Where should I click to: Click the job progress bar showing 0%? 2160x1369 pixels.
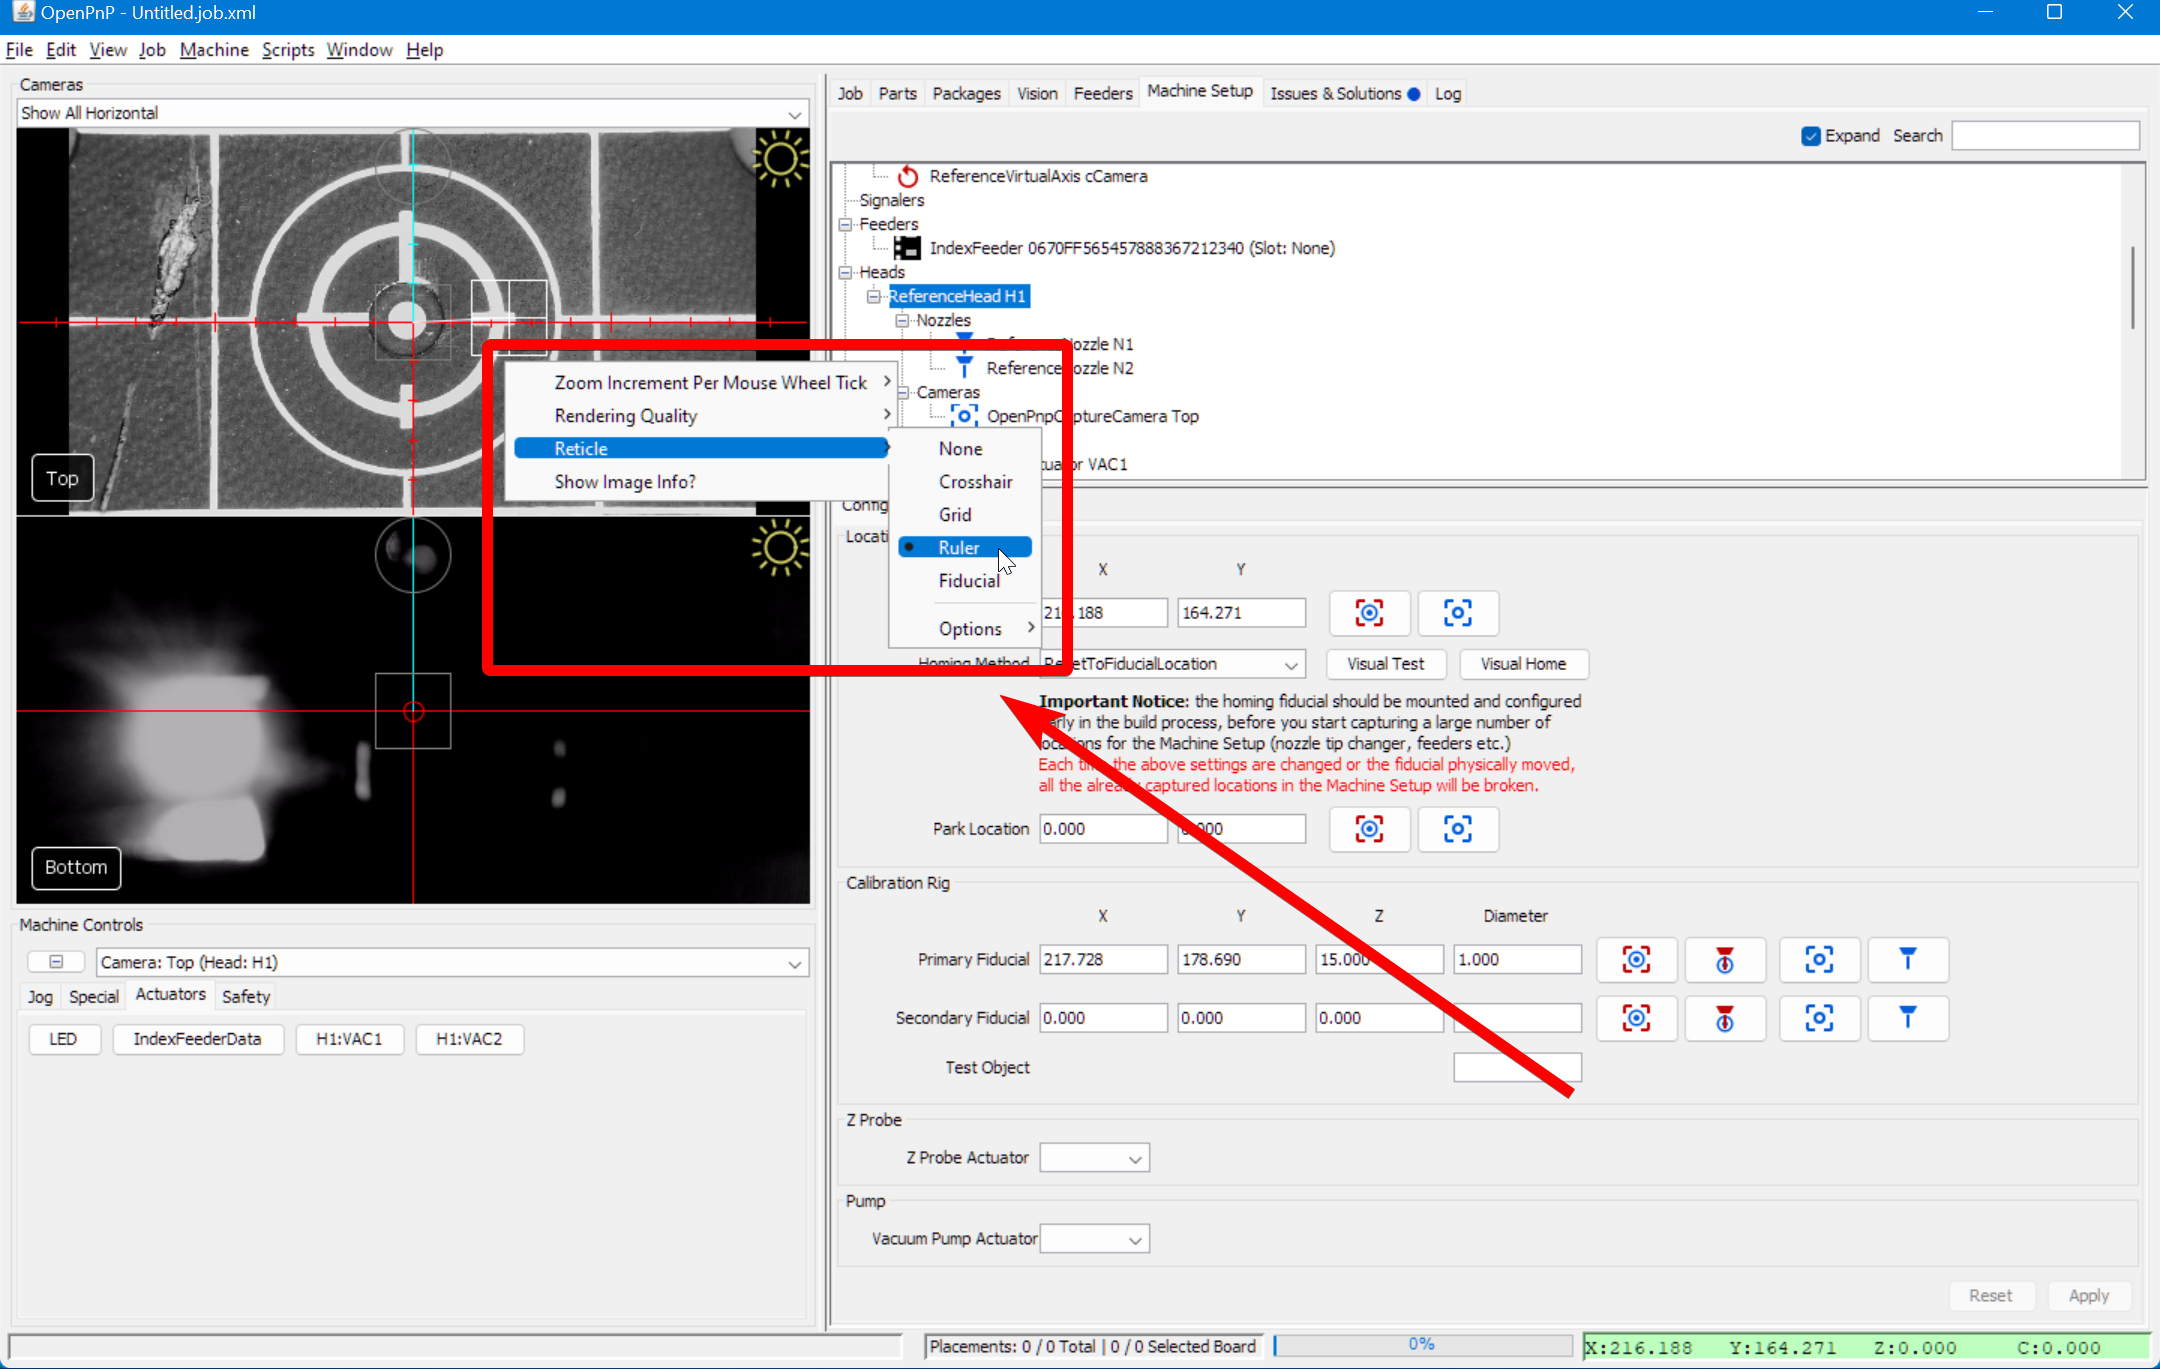tap(1422, 1345)
